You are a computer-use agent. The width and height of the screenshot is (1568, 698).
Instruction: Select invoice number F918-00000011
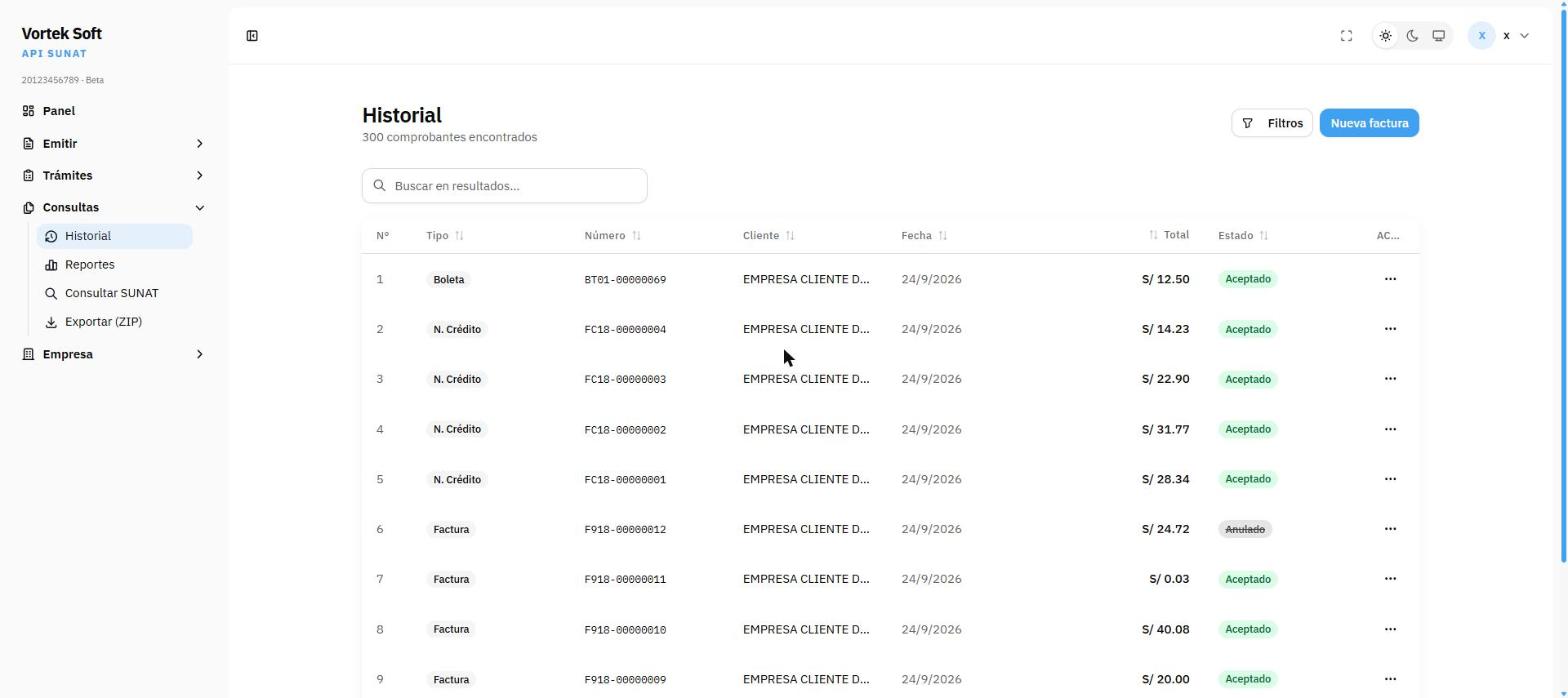coord(625,580)
